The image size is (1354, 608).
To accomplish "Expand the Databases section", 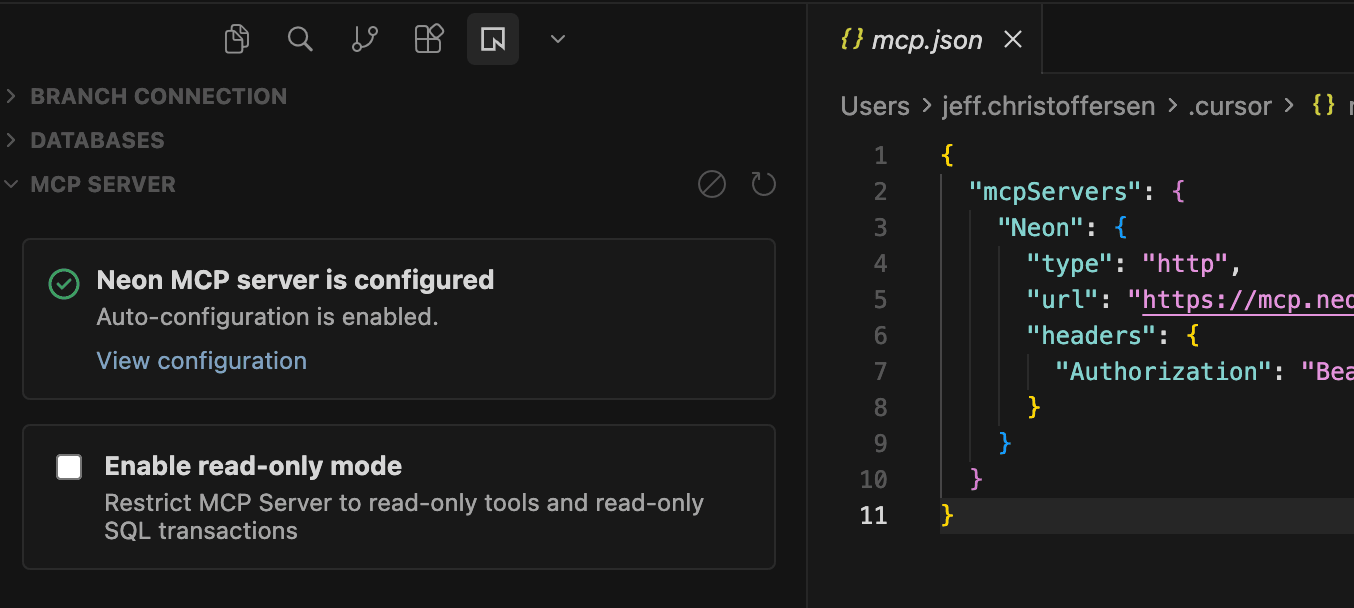I will tap(97, 140).
